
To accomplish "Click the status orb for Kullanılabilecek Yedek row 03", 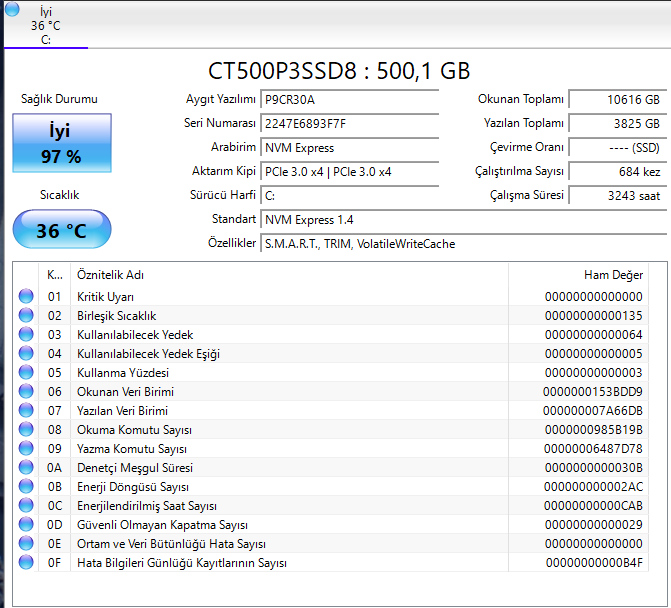I will click(26, 334).
